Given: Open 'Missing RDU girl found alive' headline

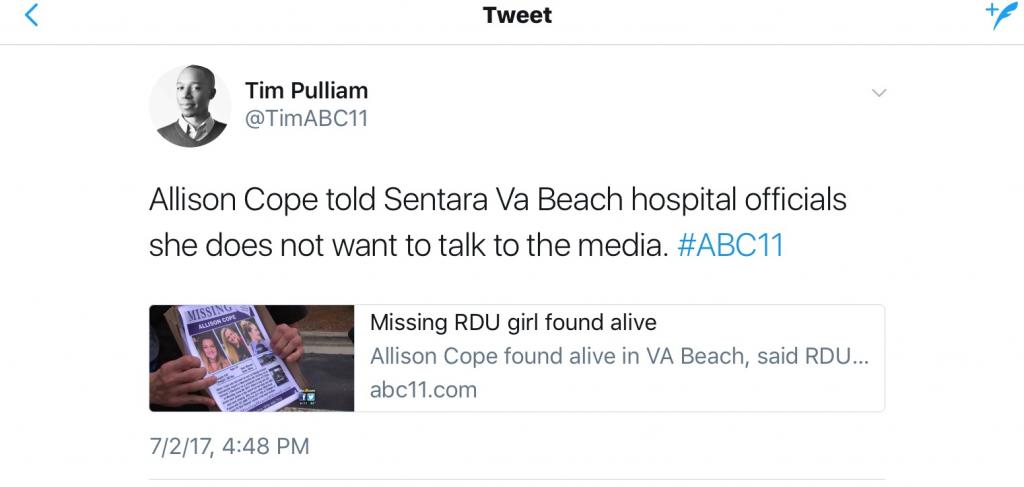Looking at the screenshot, I should (513, 322).
